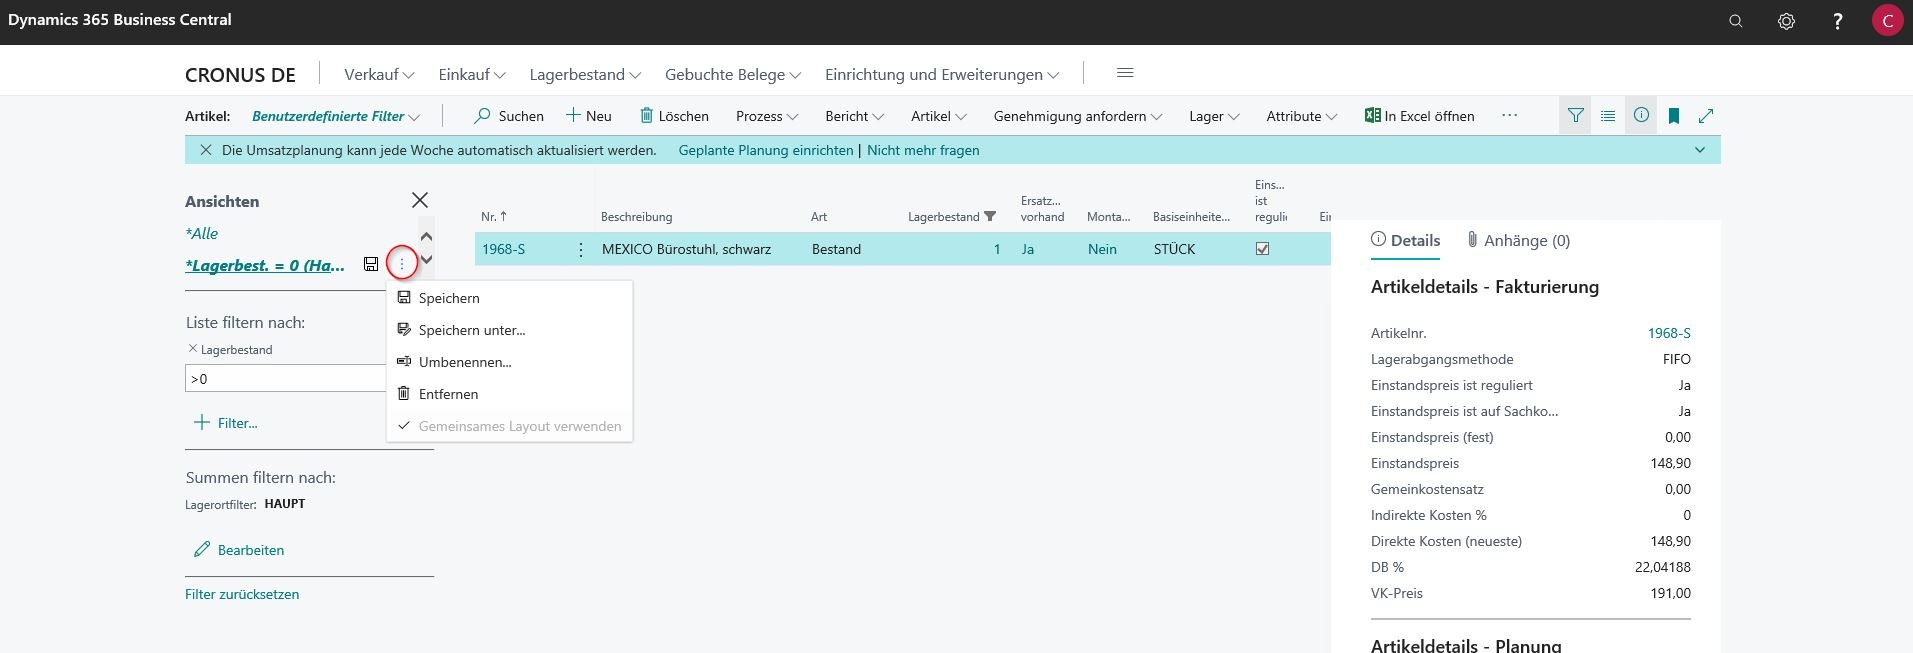
Task: Click the Lagerbestand column filter funnel
Action: 990,216
